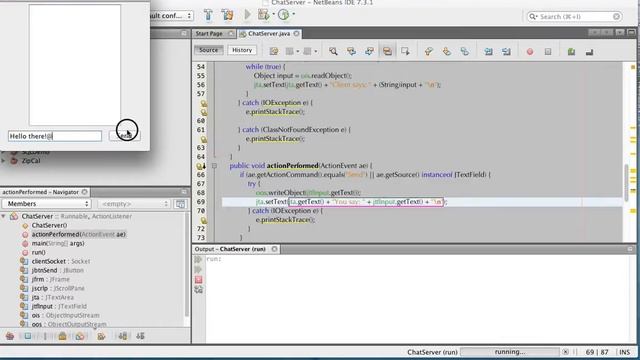Click the Send button in the chat window
The height and width of the screenshot is (360, 640).
click(125, 136)
